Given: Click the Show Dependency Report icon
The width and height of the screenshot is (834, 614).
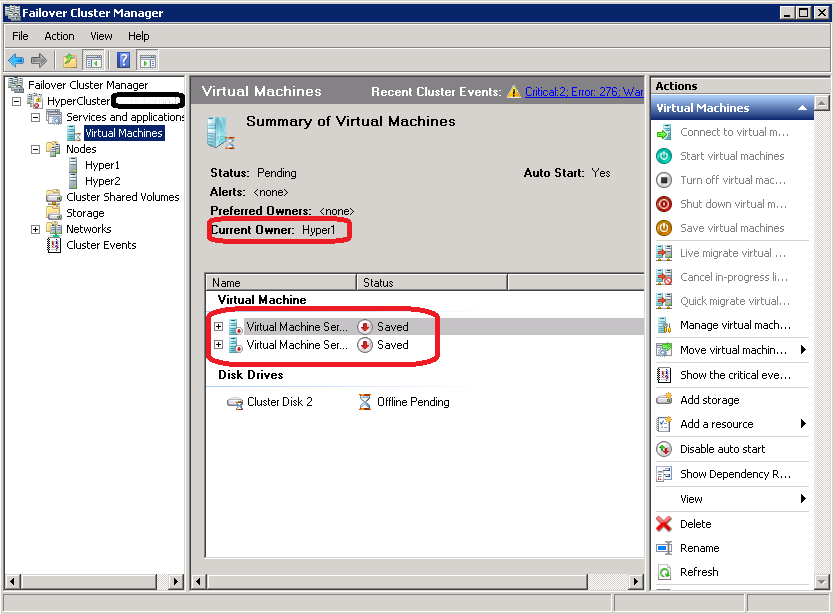Looking at the screenshot, I should 664,474.
